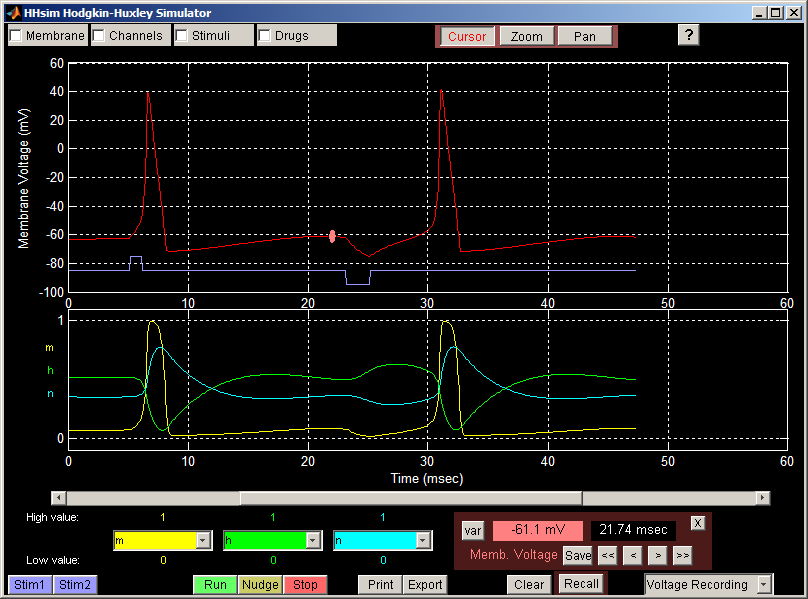Step cursor right with > button

[x=657, y=555]
